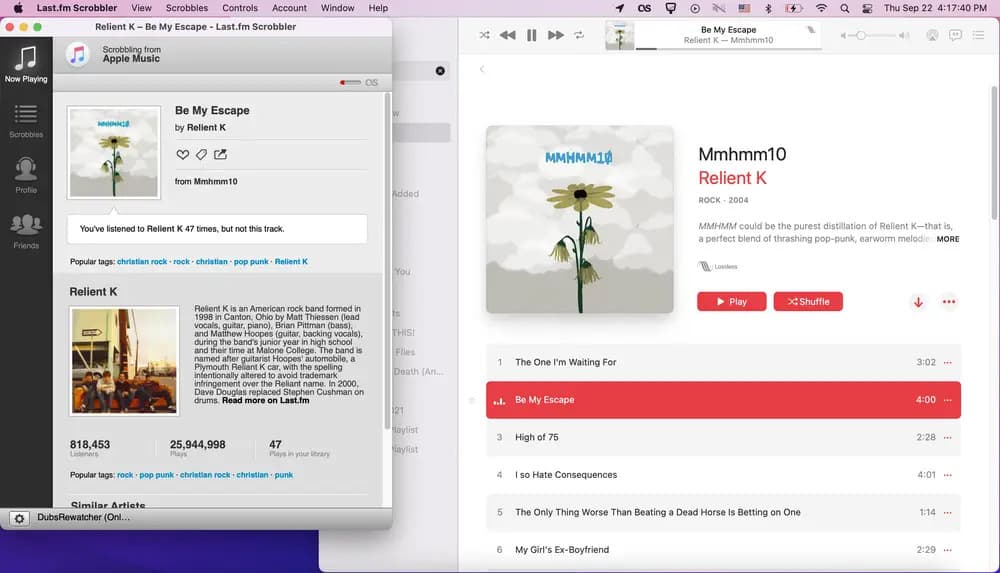
Task: Expand album description with MORE
Action: point(948,239)
